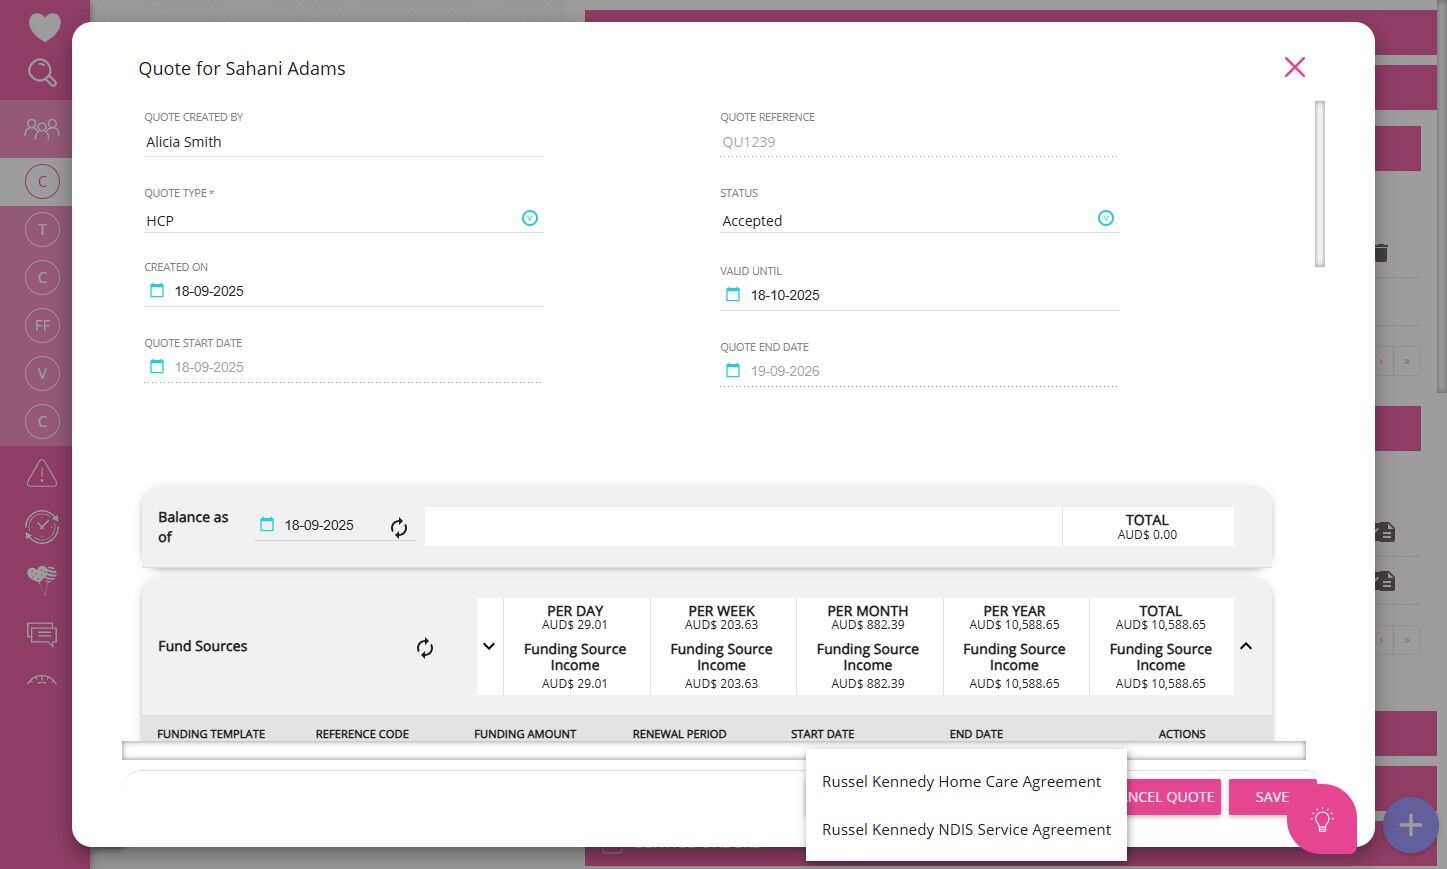Click the warning triangle alerts icon
This screenshot has height=869, width=1447.
tap(42, 473)
